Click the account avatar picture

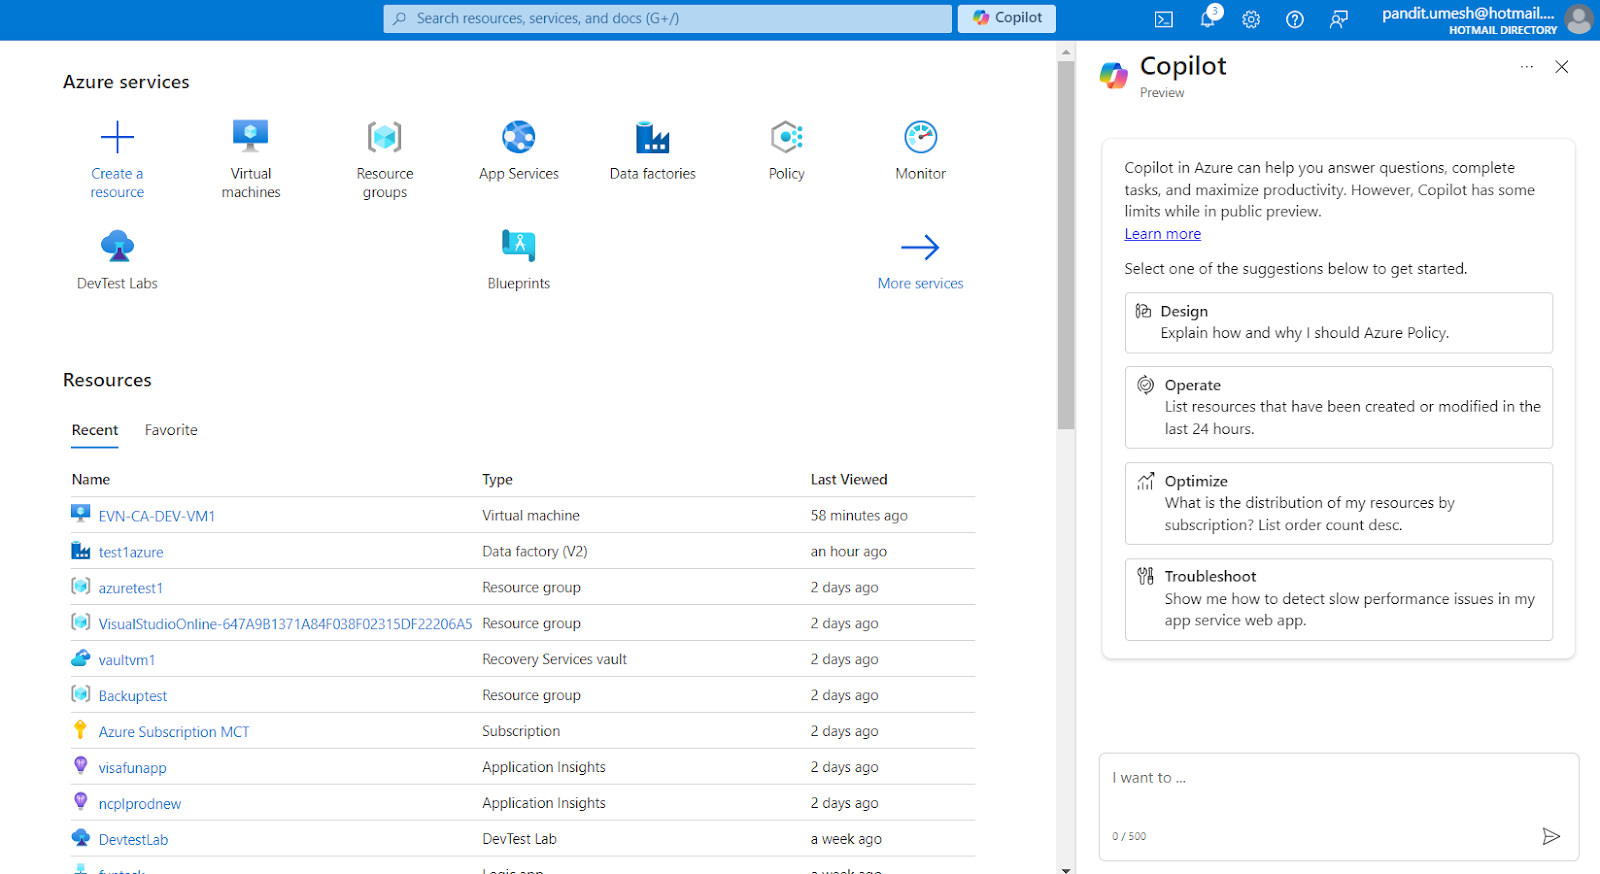(1579, 19)
